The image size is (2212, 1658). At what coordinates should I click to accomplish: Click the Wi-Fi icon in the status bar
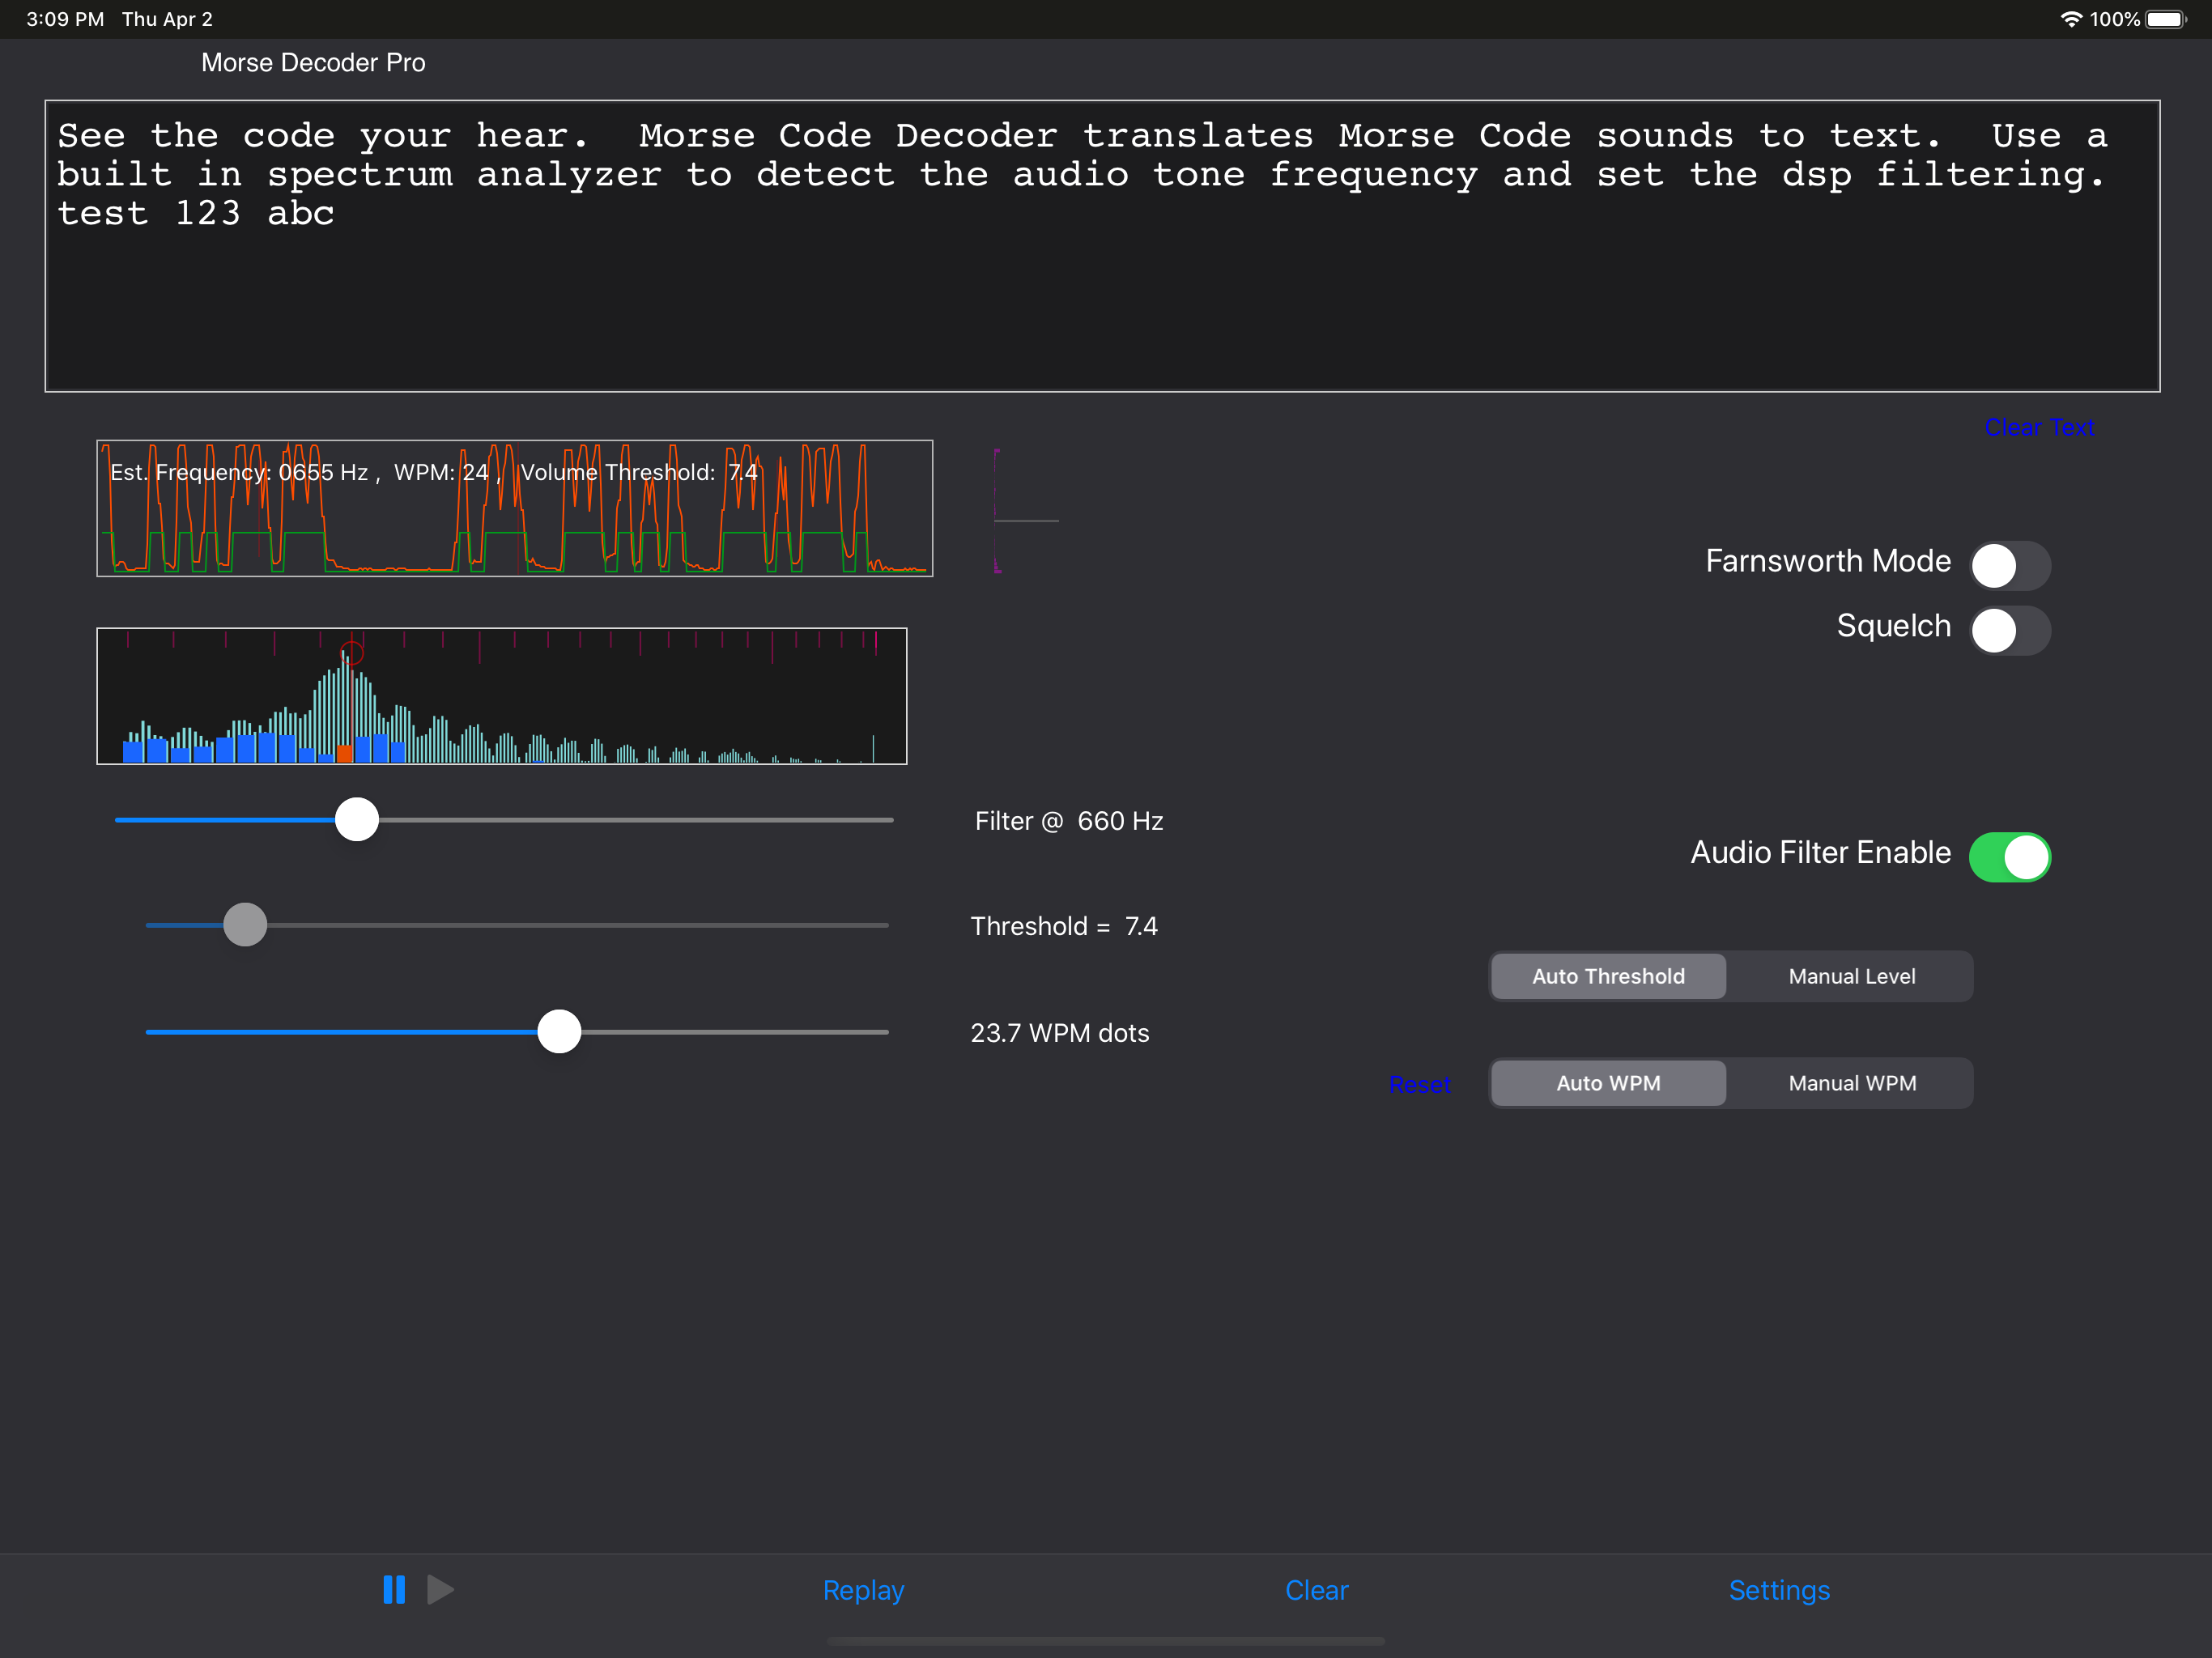click(2071, 18)
